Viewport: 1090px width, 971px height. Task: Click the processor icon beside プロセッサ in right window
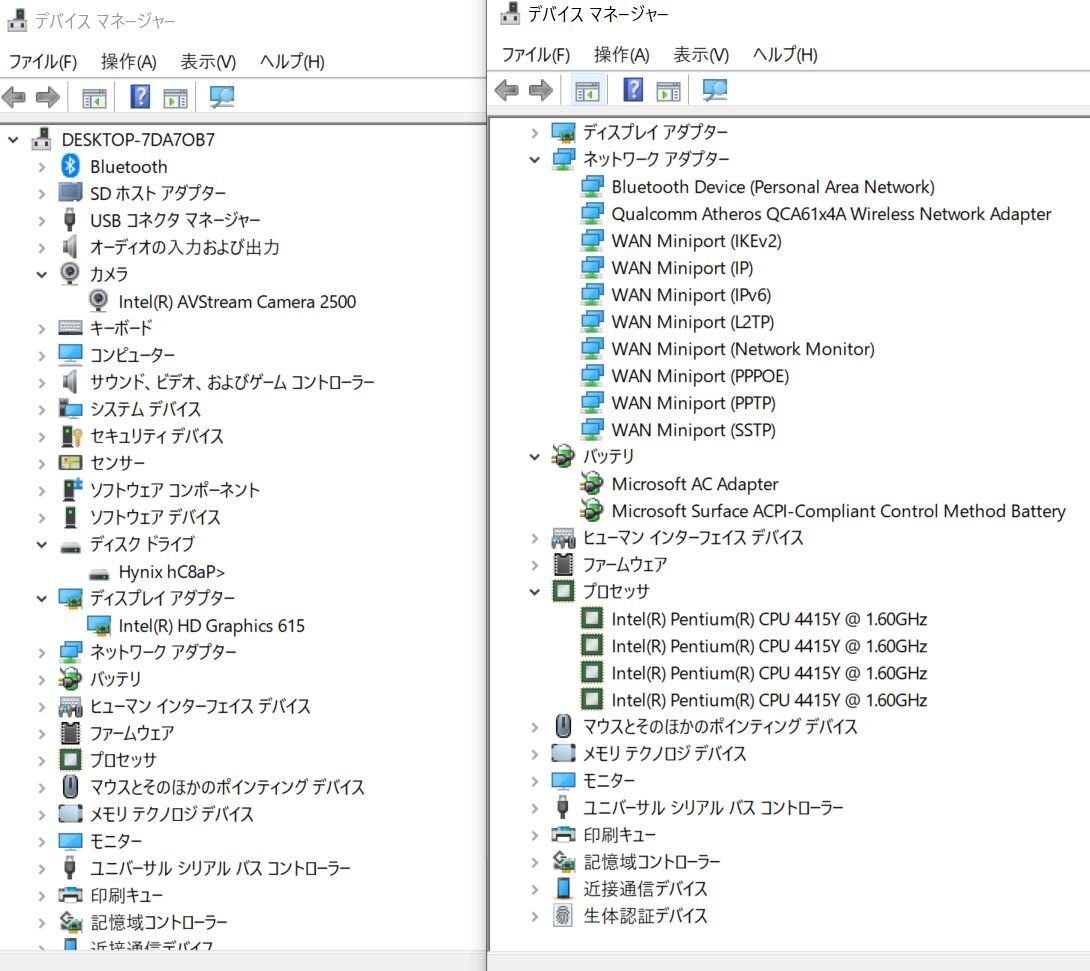pos(563,591)
